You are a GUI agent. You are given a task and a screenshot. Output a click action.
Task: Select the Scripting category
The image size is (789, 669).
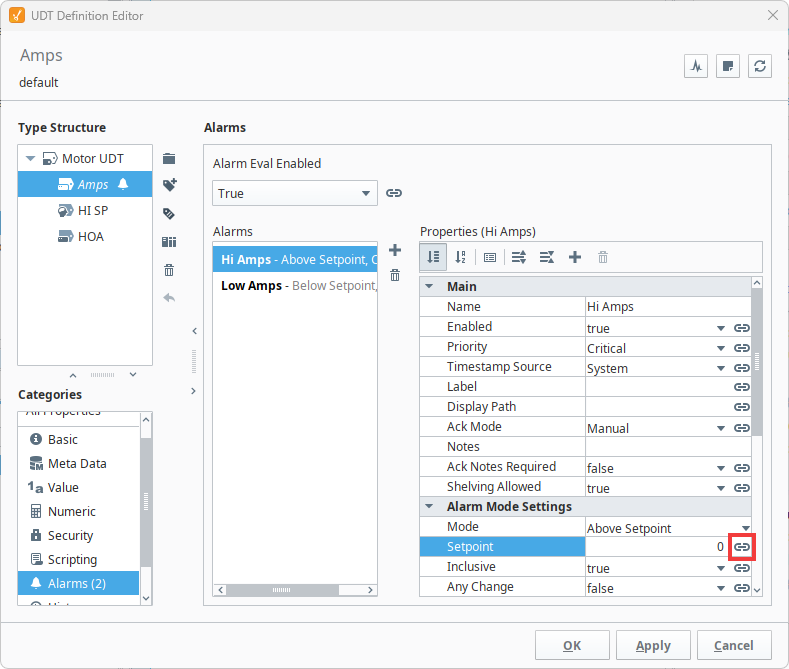[78, 559]
